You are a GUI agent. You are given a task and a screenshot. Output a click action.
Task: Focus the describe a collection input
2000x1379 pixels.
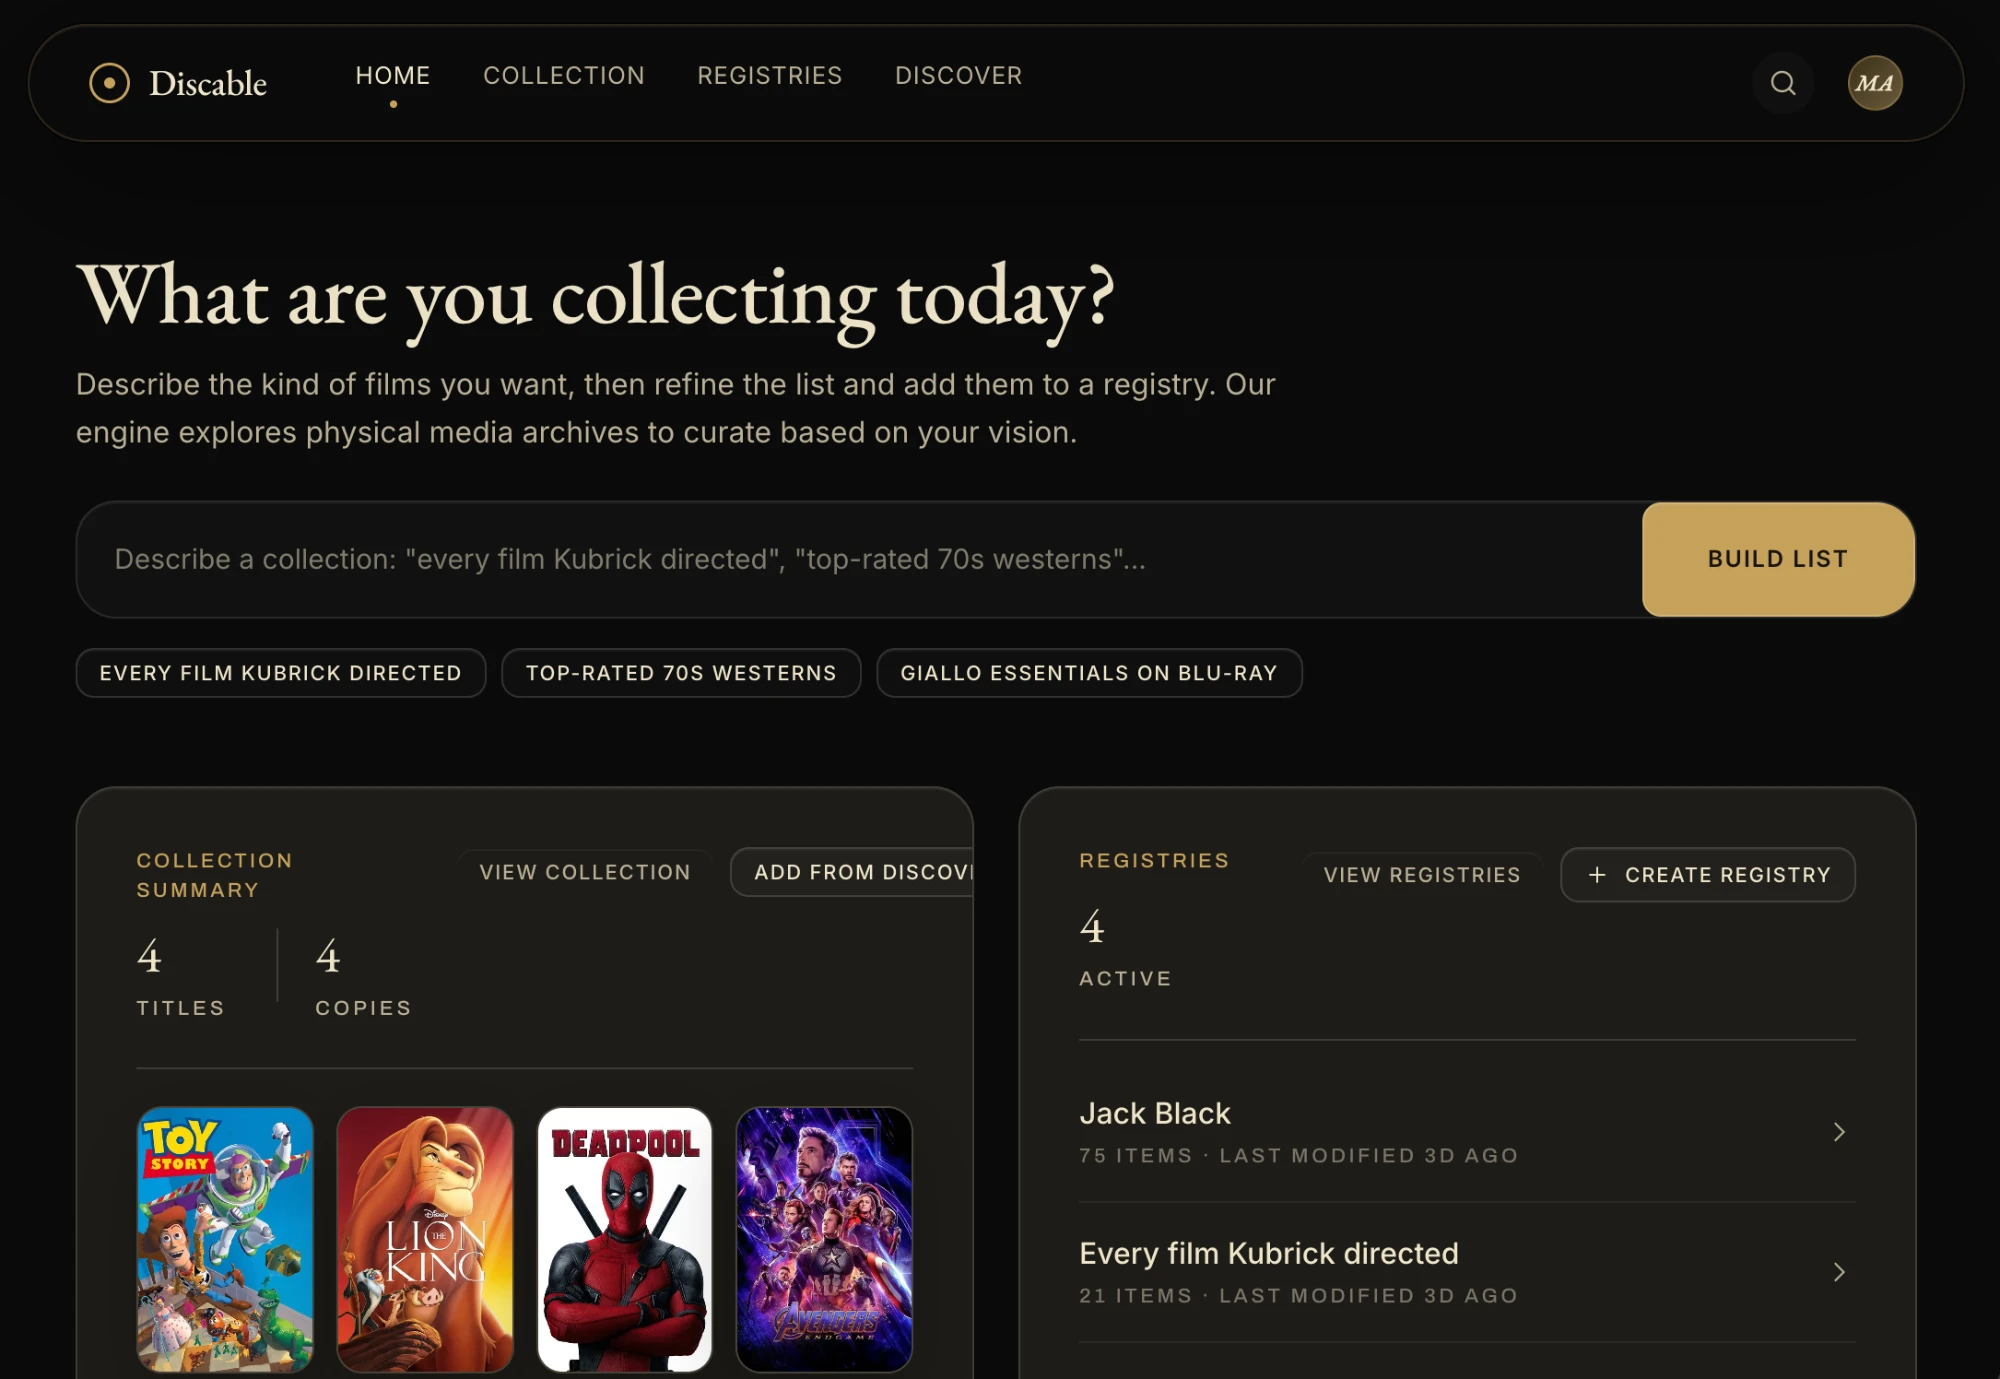click(860, 559)
